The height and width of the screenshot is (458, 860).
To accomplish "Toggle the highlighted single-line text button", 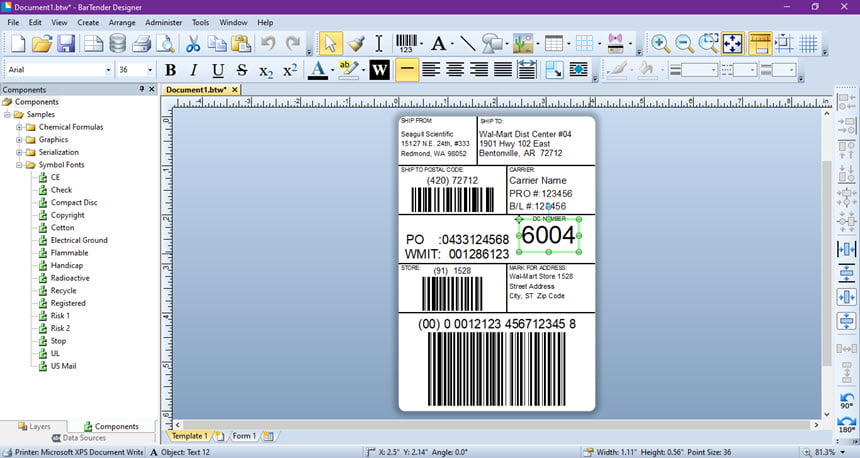I will (406, 70).
